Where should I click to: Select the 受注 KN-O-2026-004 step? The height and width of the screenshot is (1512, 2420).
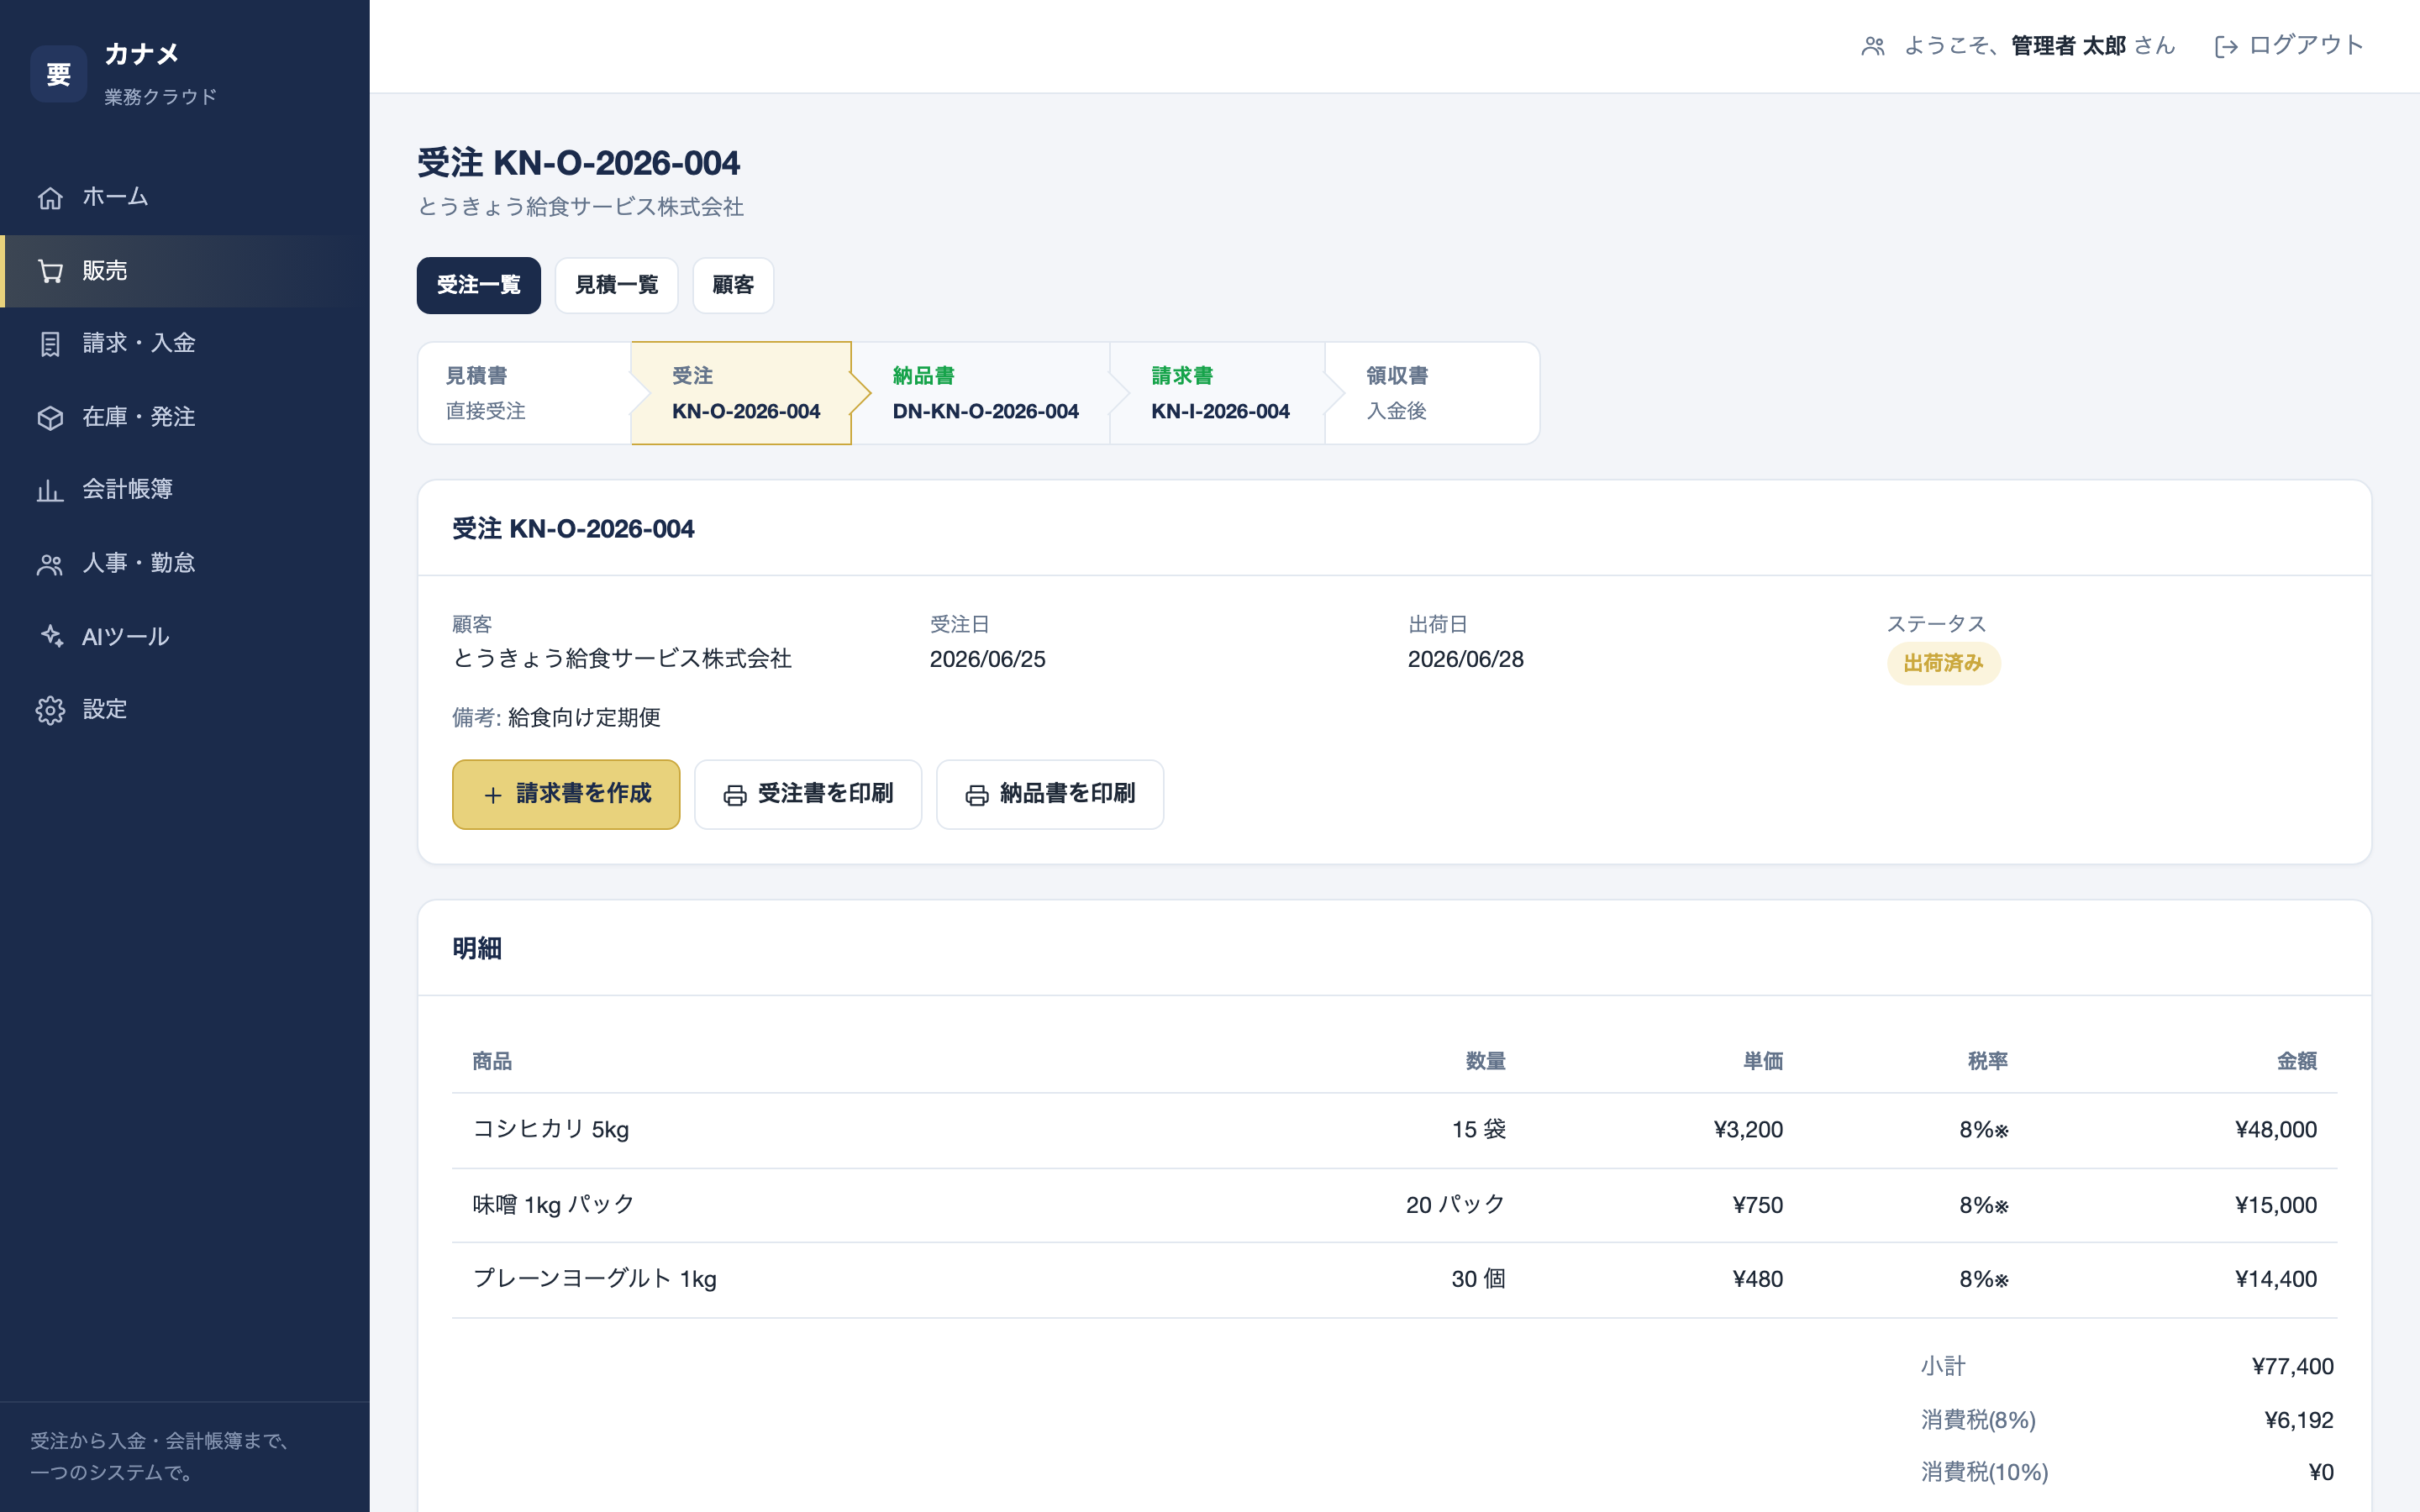(742, 393)
